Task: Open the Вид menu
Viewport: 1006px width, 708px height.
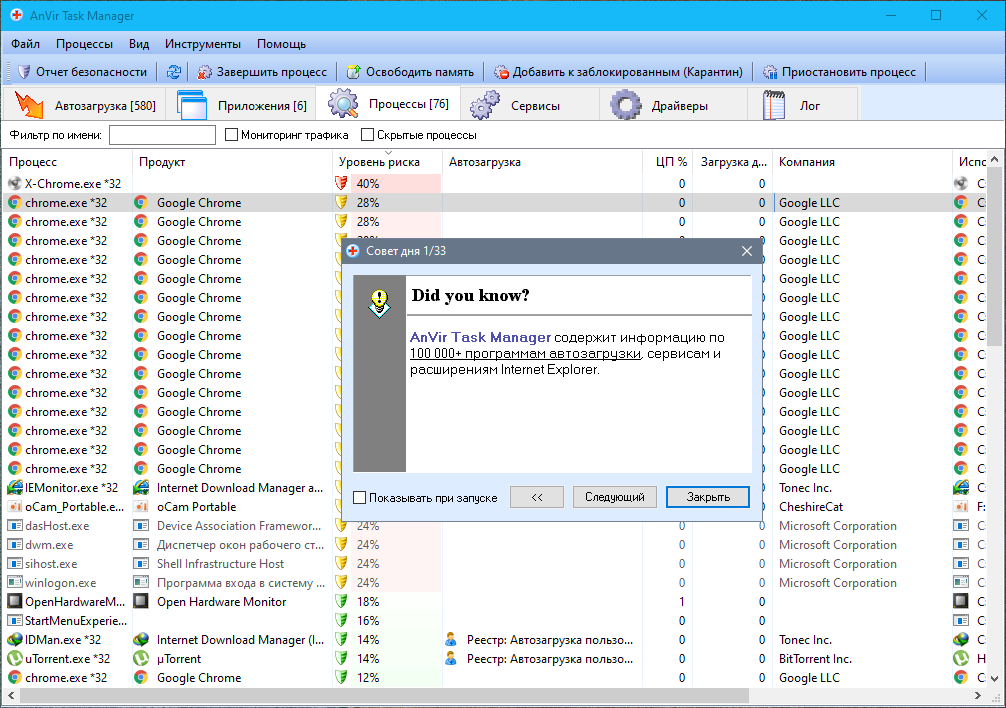Action: 139,44
